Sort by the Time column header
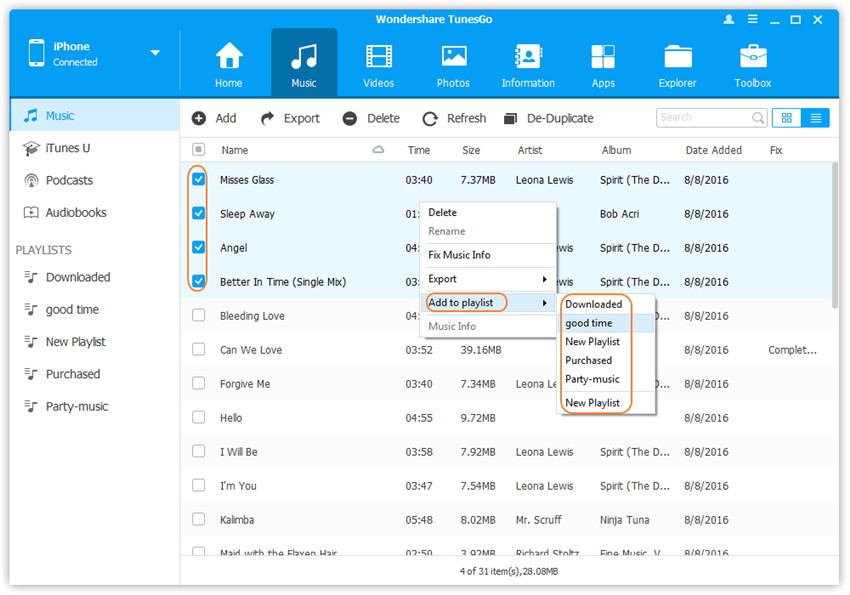 tap(418, 150)
